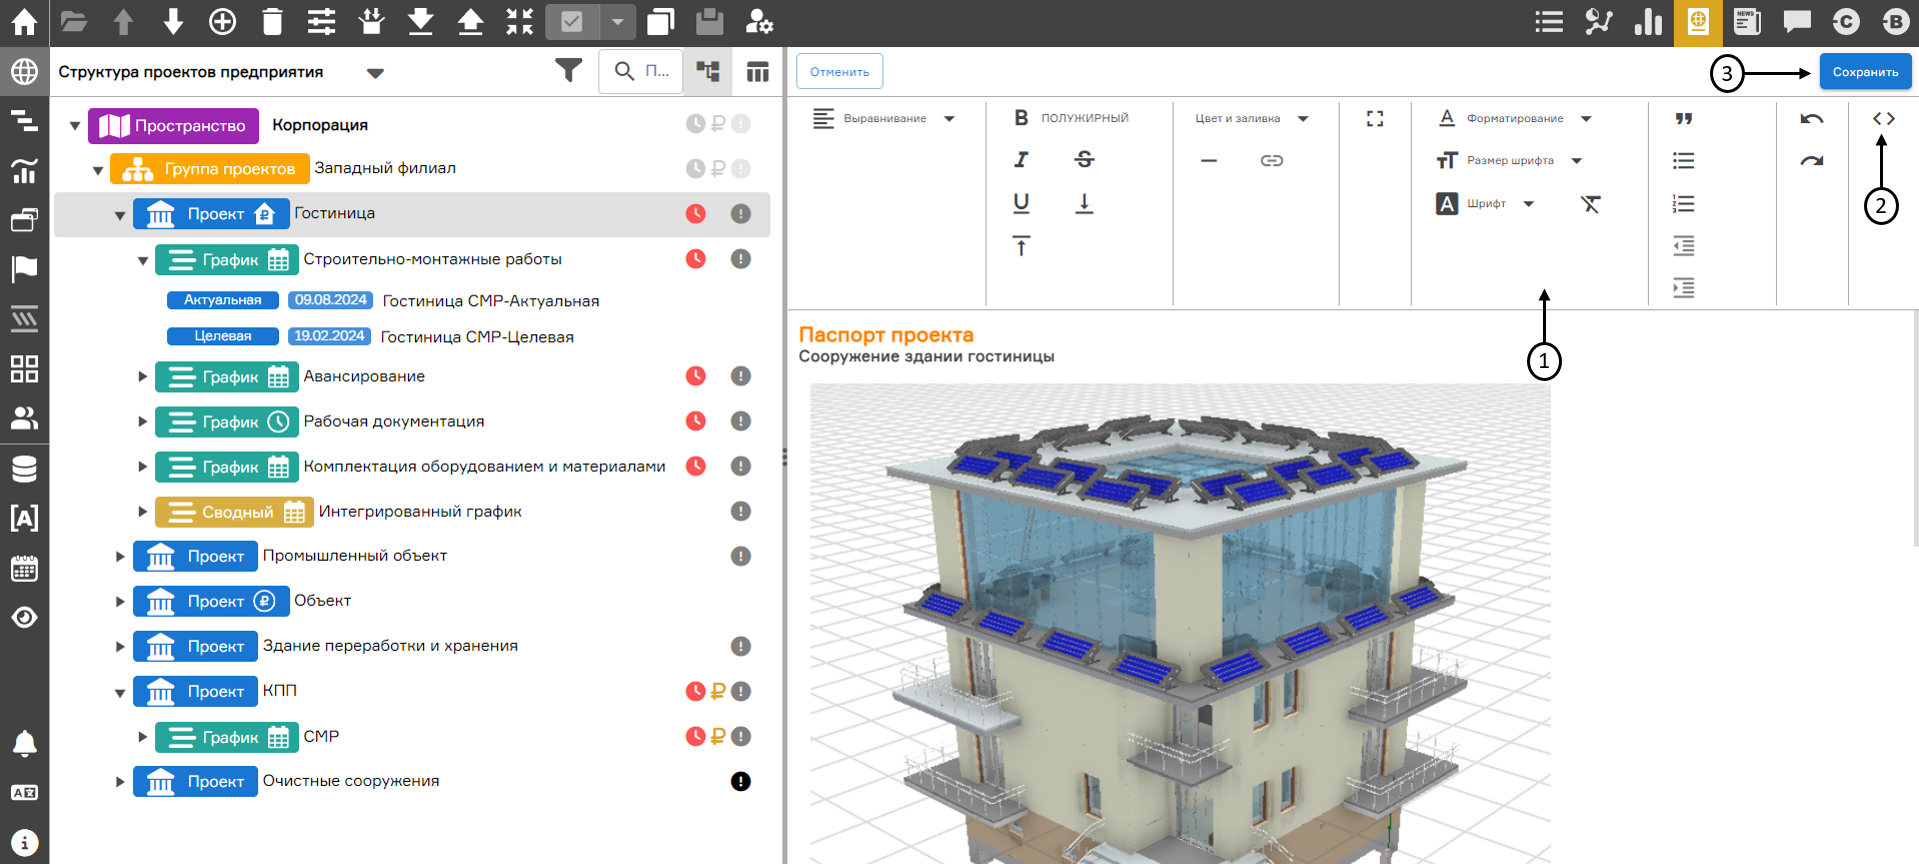This screenshot has height=864, width=1919.
Task: Click the horizontal rule dash icon
Action: (x=1209, y=160)
